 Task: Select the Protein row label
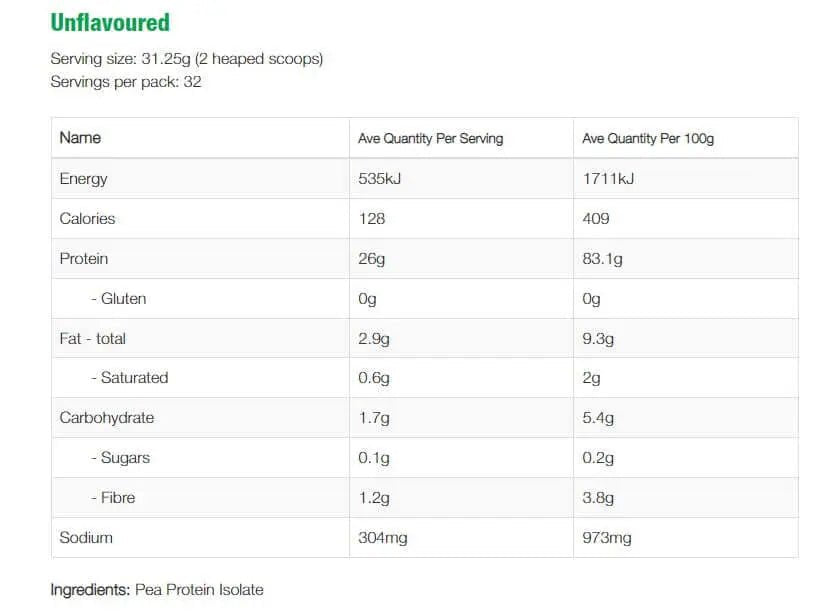click(x=84, y=259)
